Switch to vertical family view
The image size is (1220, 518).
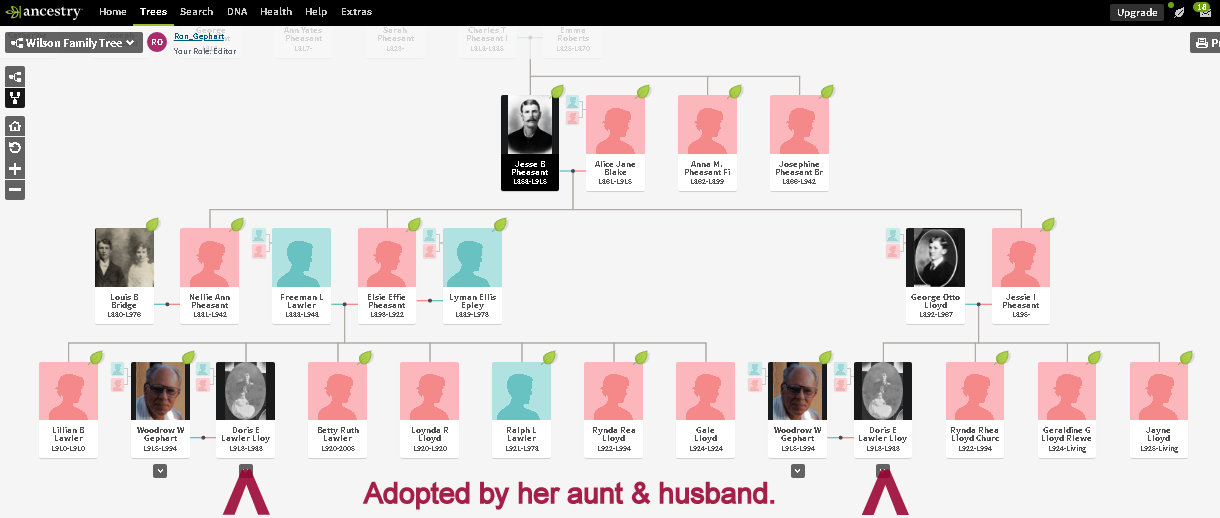(x=15, y=98)
